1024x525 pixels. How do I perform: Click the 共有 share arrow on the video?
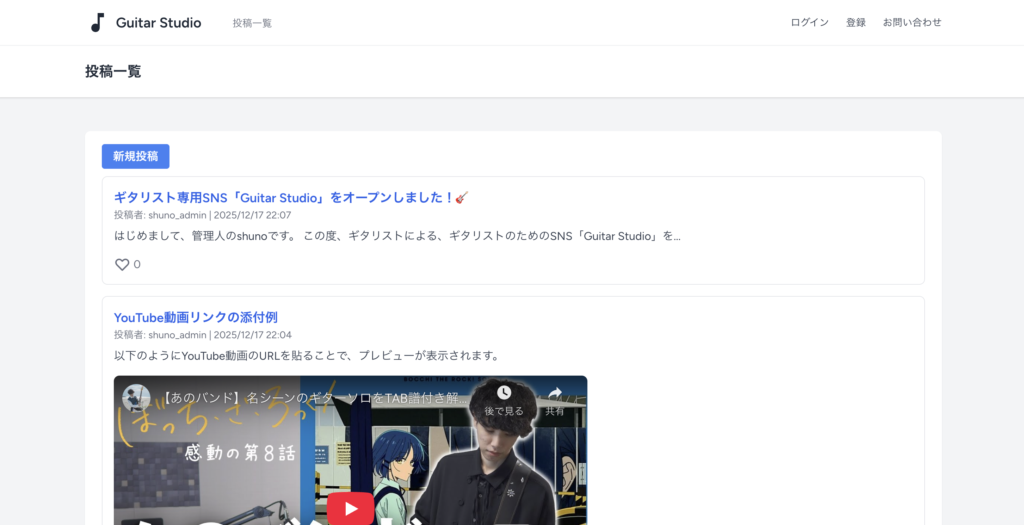tap(555, 393)
